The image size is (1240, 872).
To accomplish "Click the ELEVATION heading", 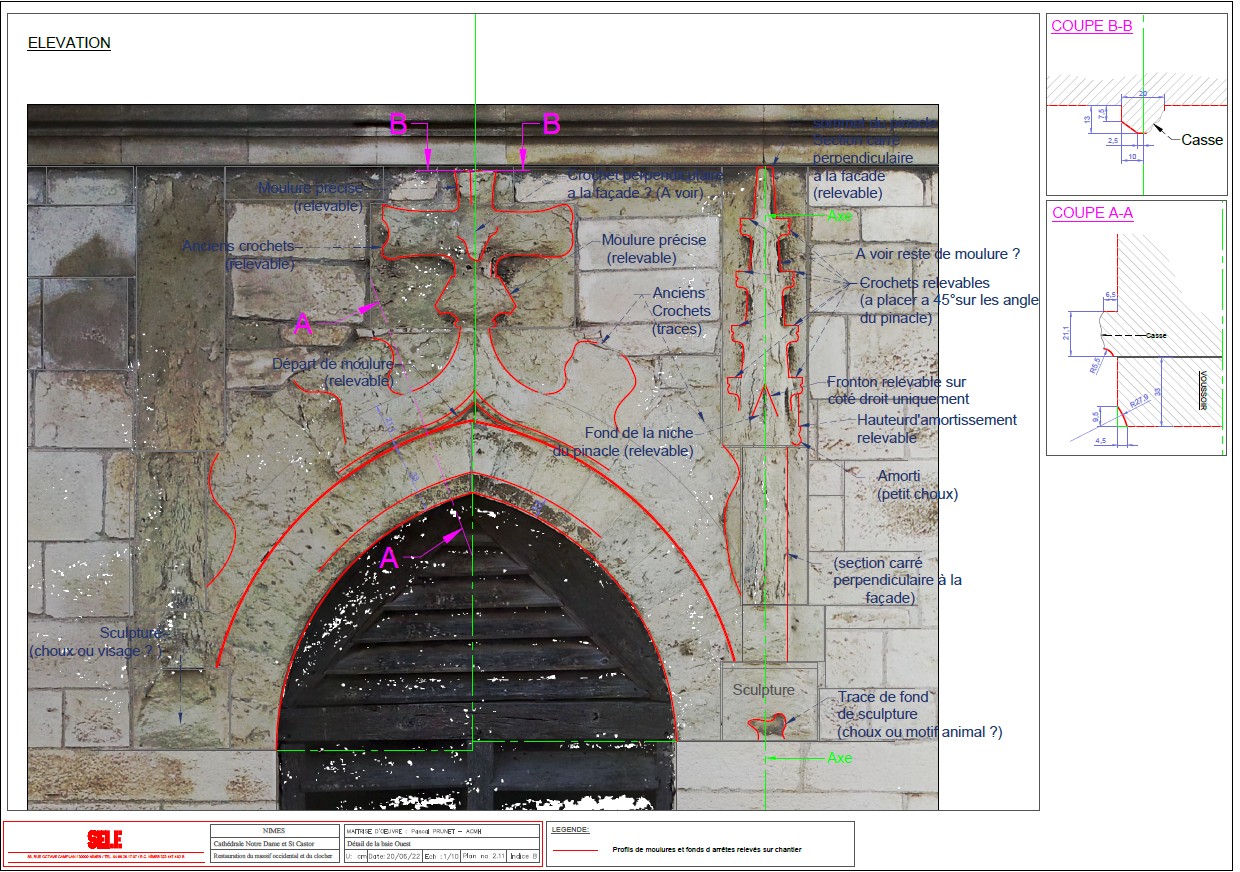I will pos(69,43).
